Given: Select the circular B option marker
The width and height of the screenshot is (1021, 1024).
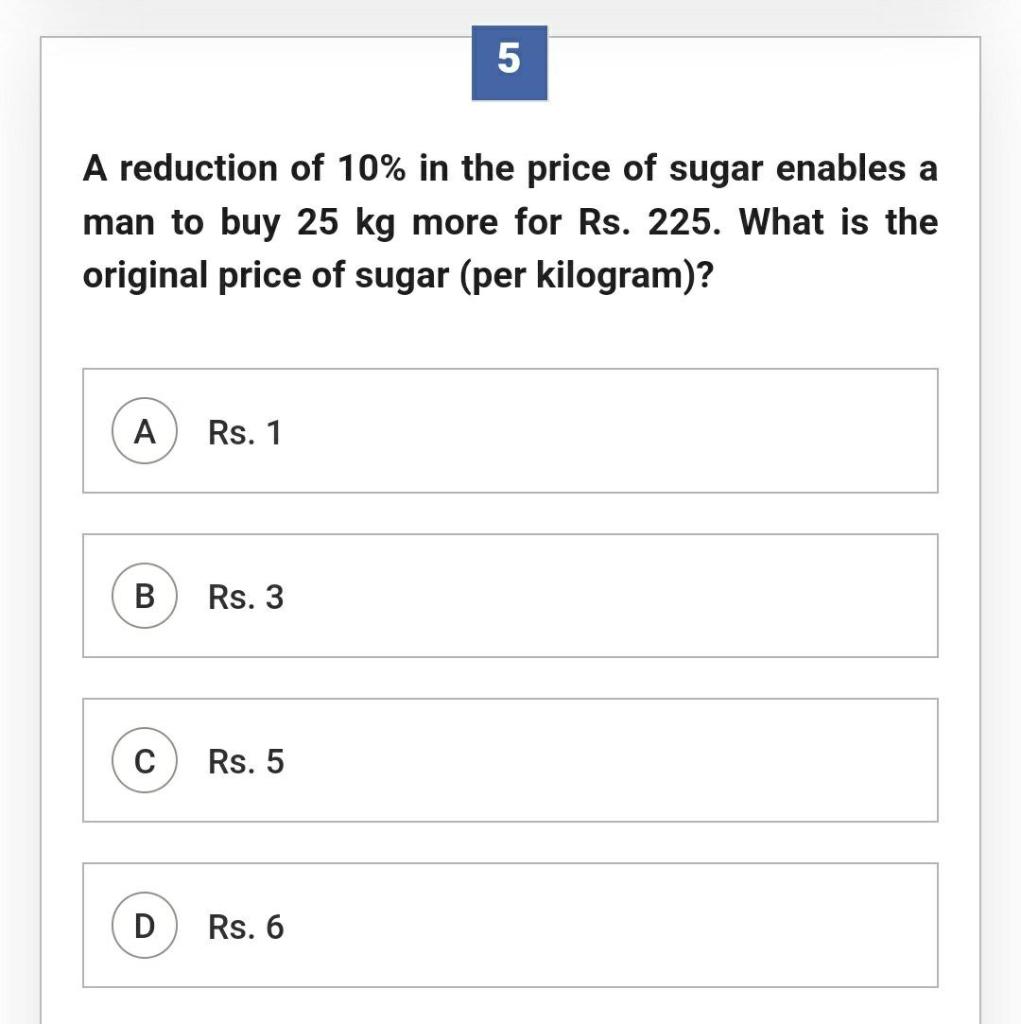Looking at the screenshot, I should point(144,597).
